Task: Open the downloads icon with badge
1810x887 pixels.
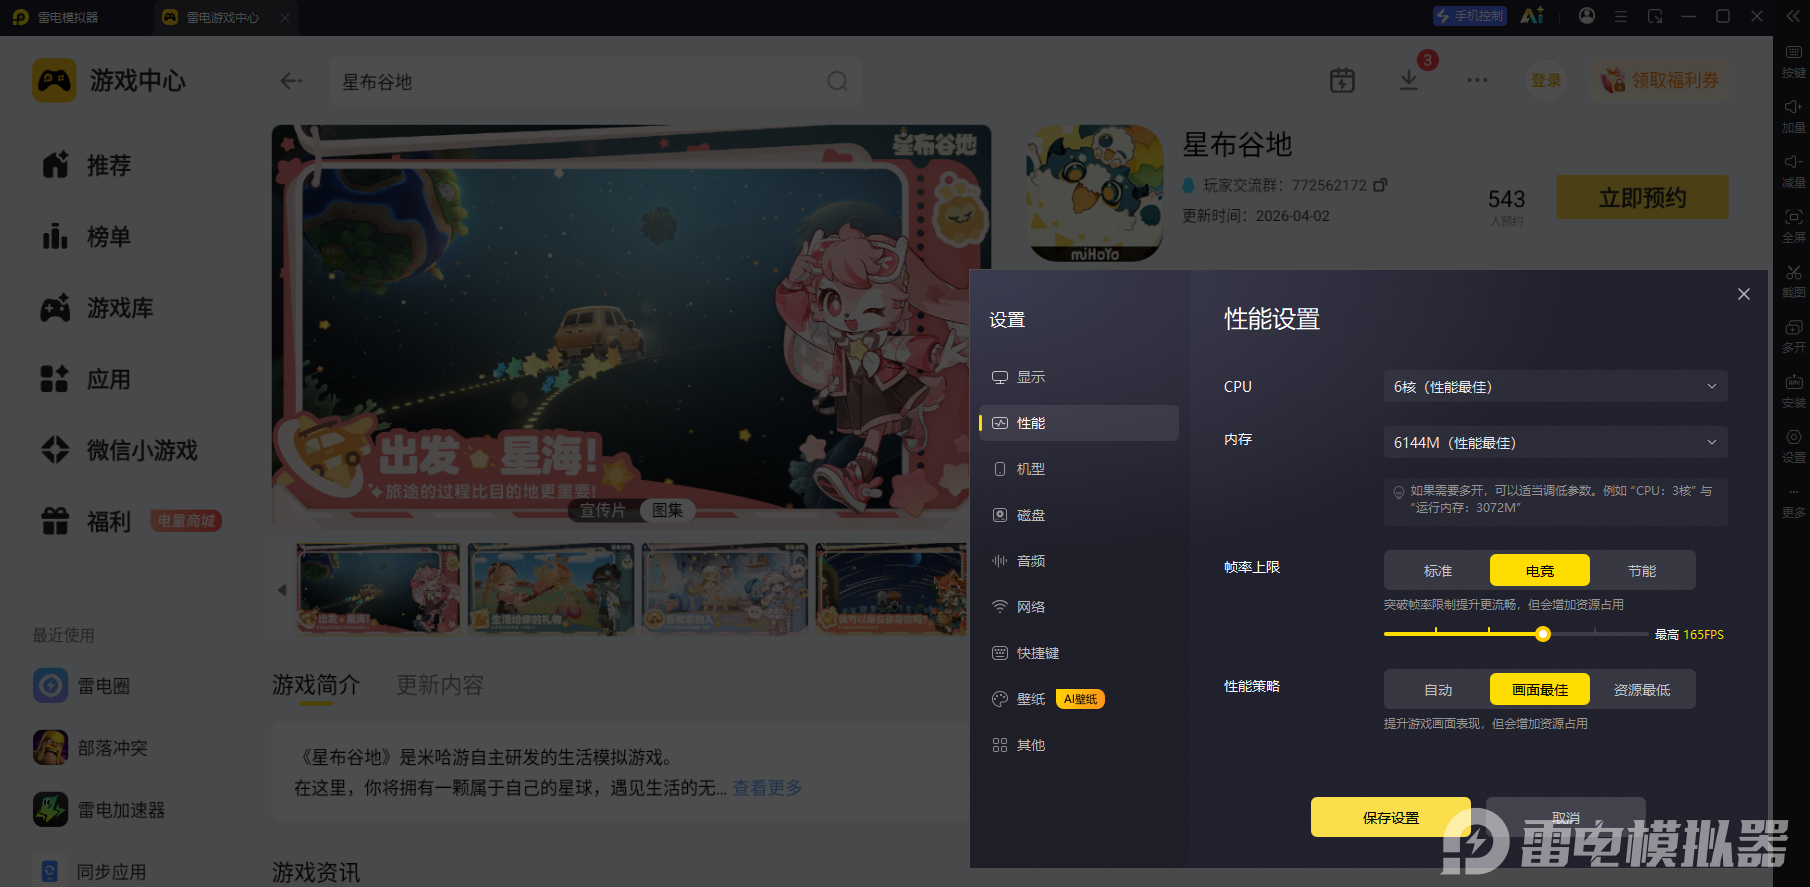Action: [1409, 80]
